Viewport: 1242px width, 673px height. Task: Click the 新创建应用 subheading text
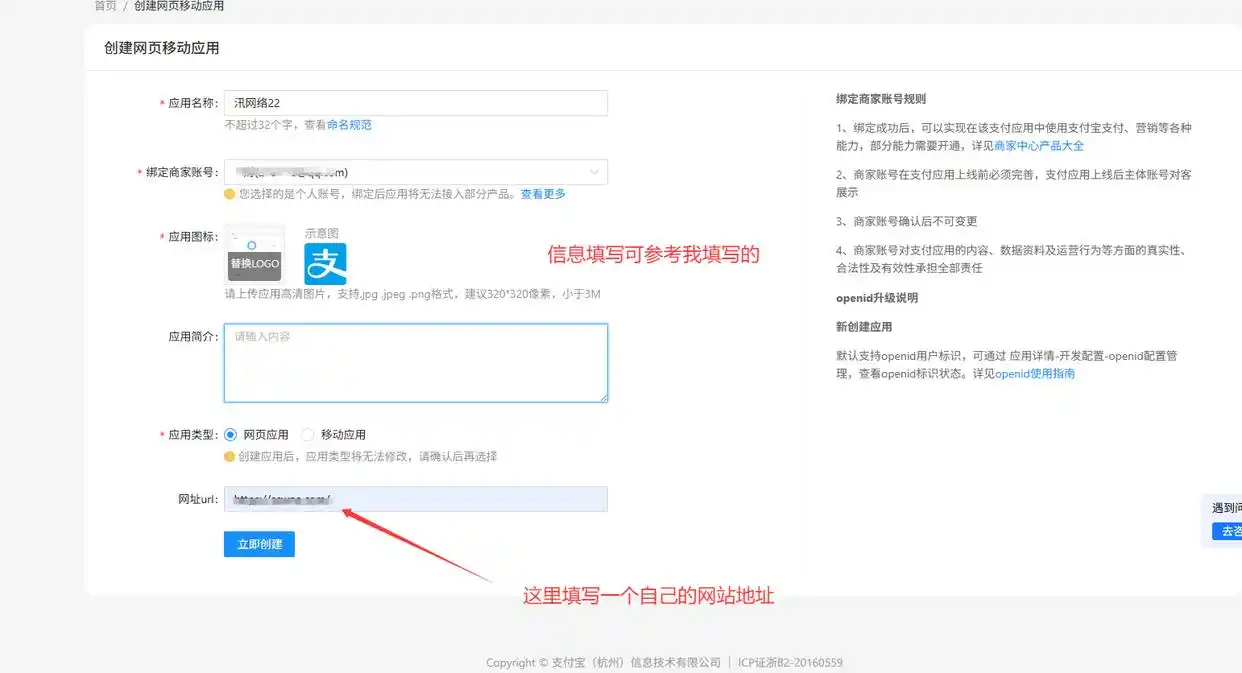coord(864,327)
